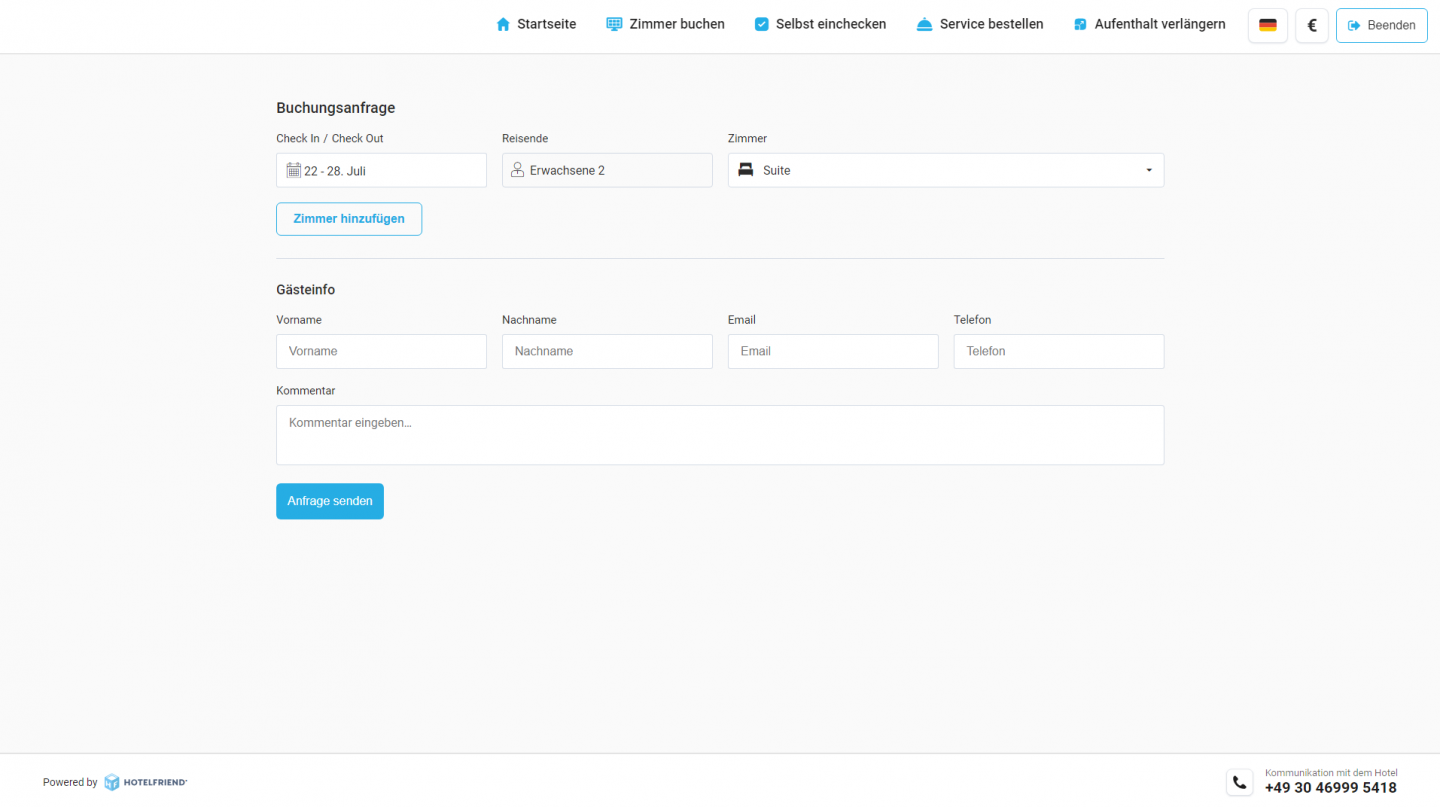Select Selbst einchecken in the navigation

point(820,24)
